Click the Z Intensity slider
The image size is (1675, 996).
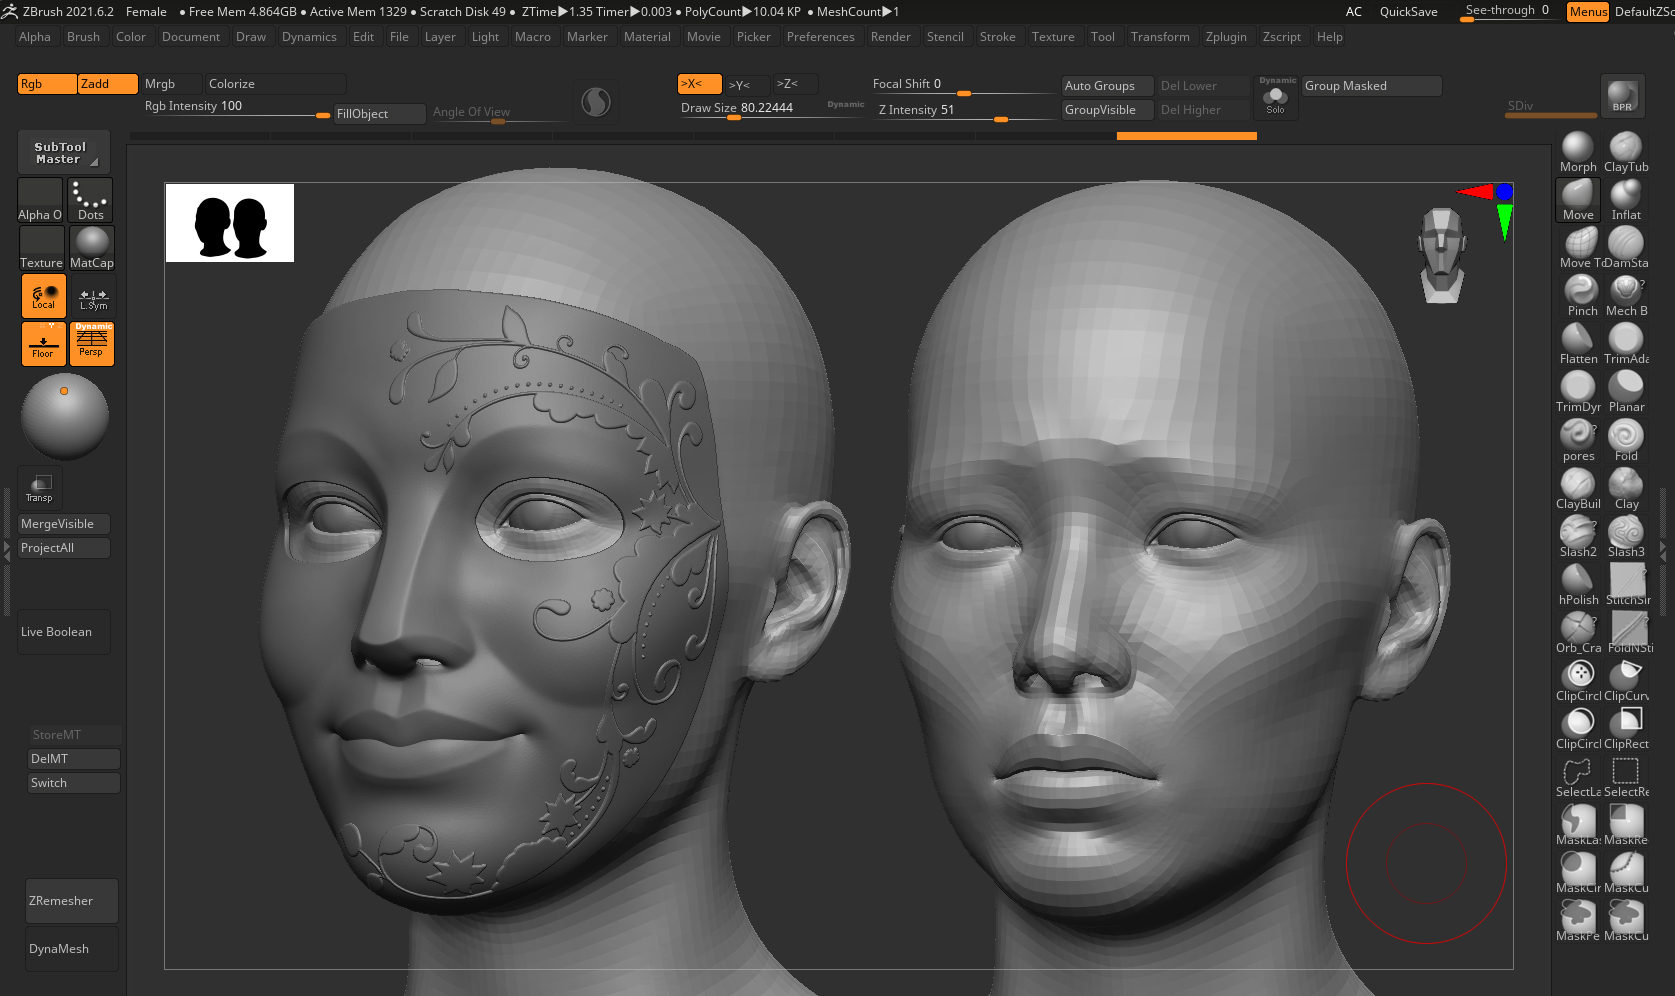pos(966,111)
